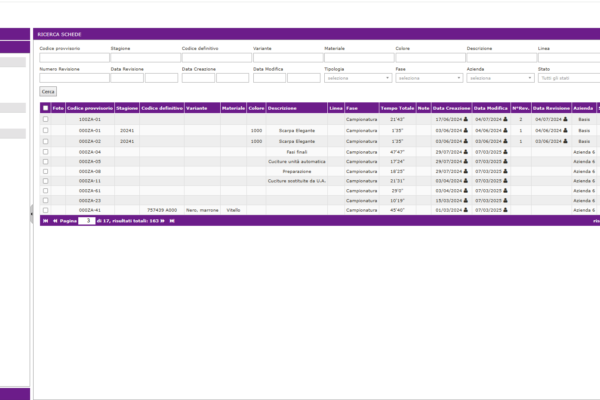Click user icon beside modified date 04/07/2024

pos(505,119)
